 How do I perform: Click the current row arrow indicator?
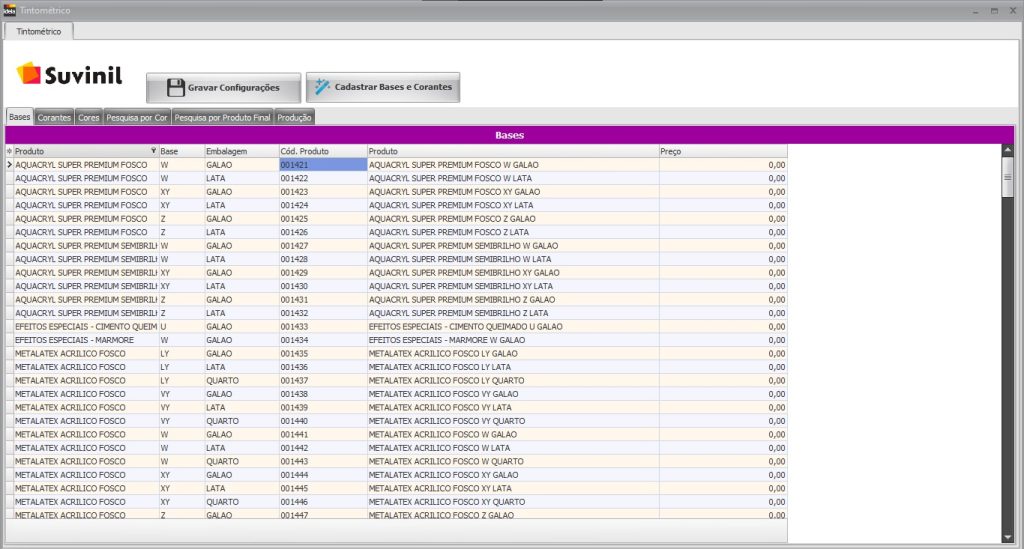(x=10, y=164)
